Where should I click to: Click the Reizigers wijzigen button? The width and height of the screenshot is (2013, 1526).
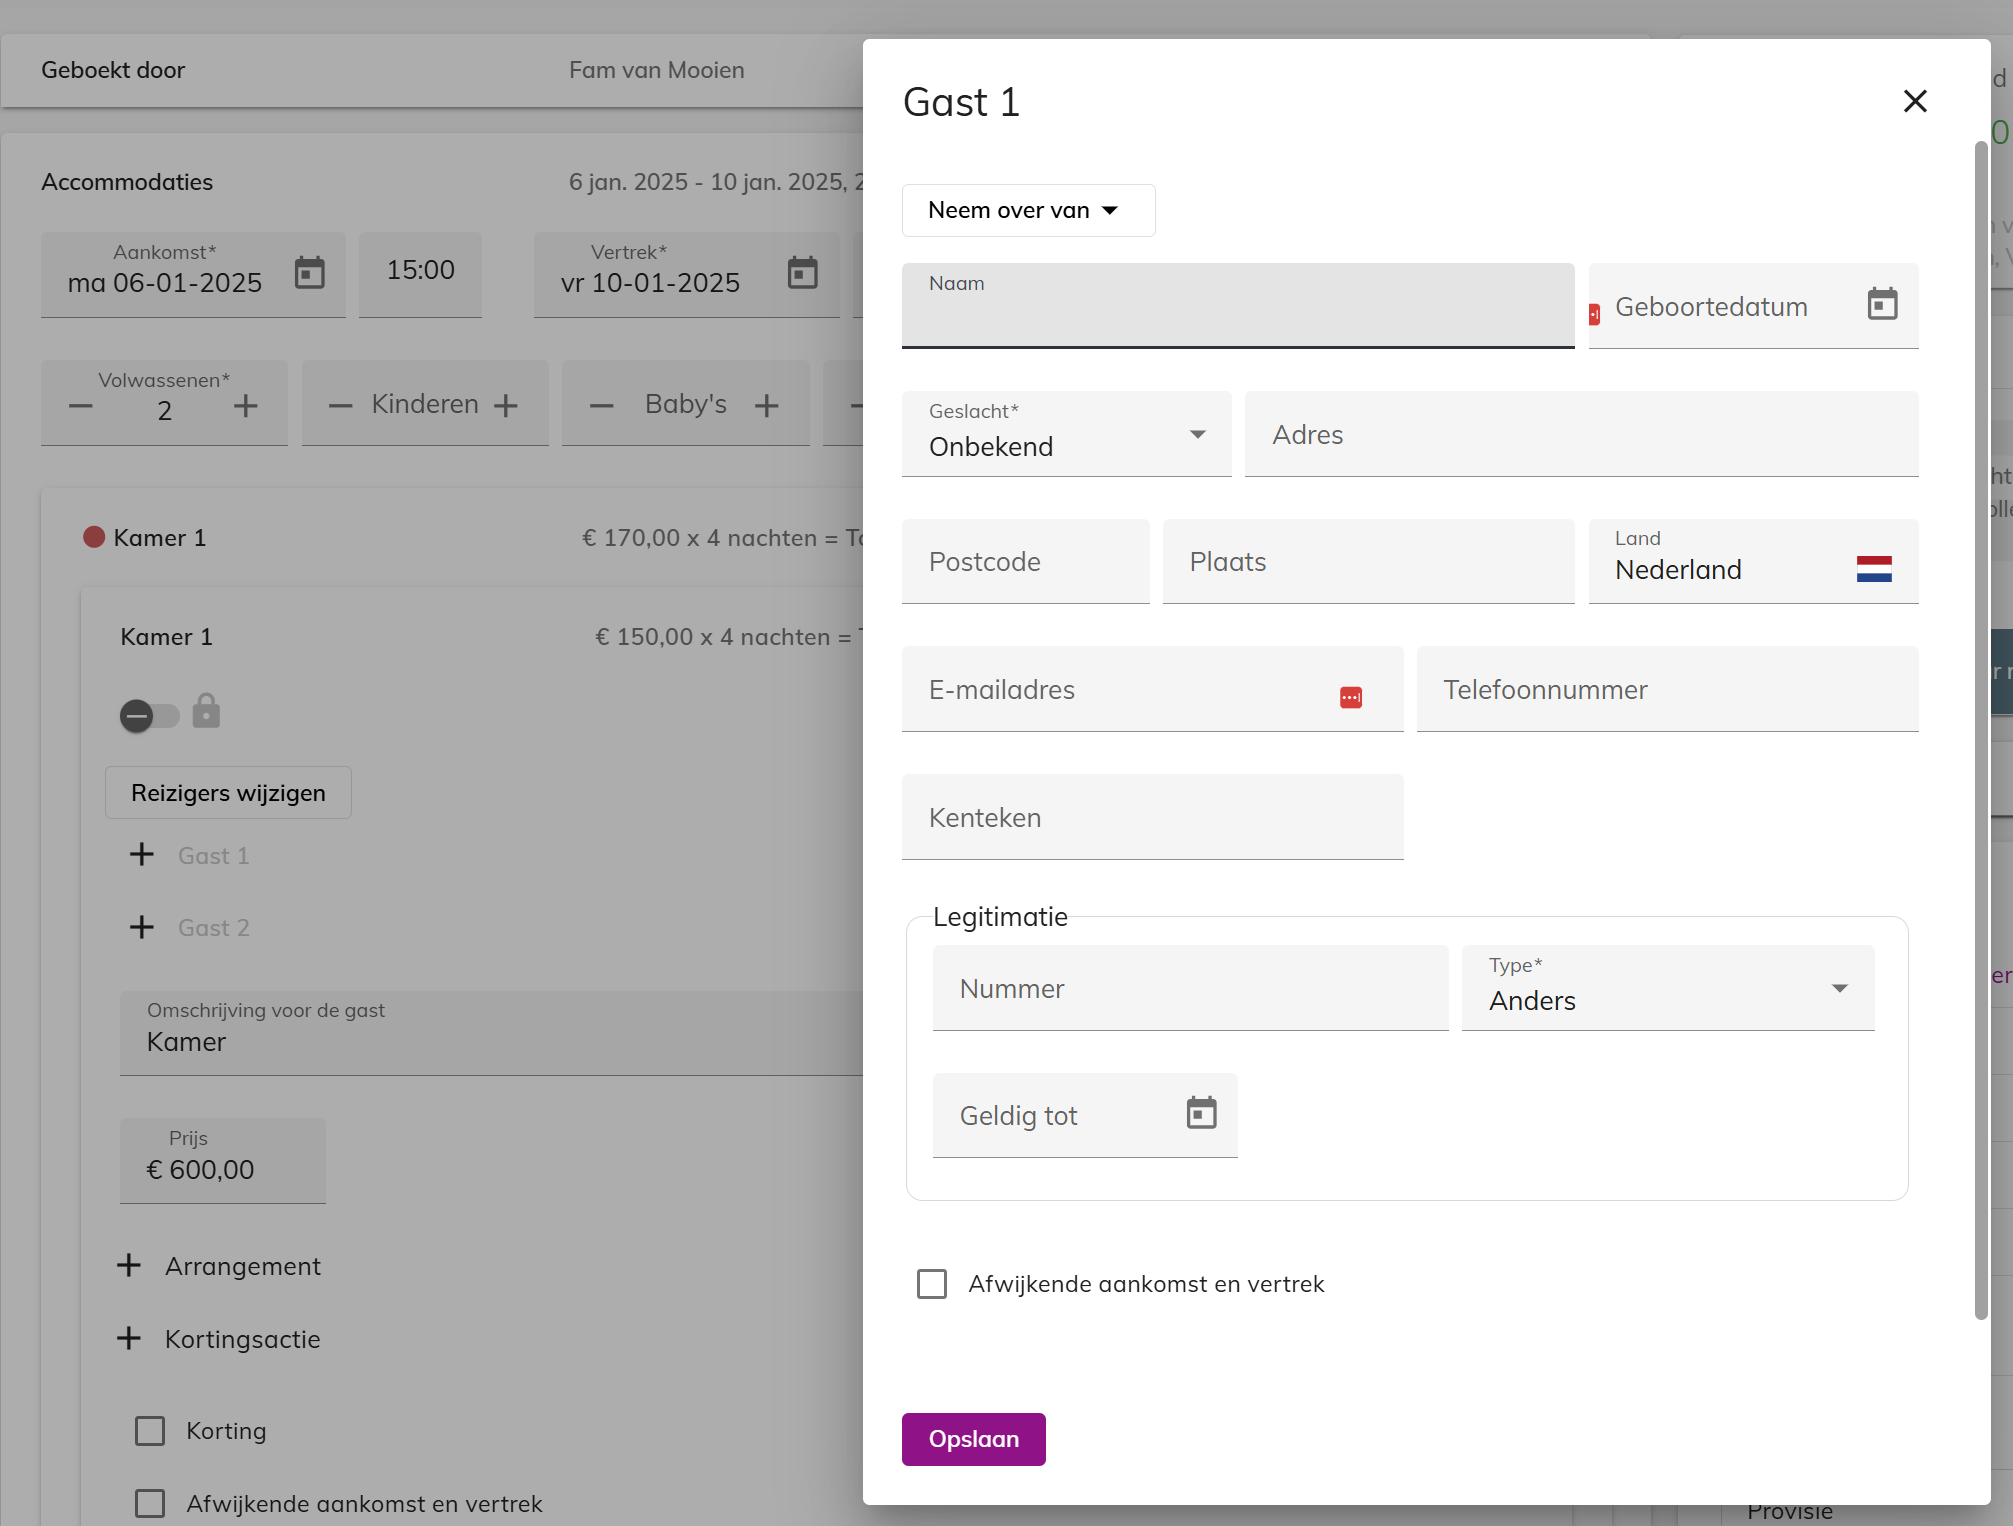228,793
